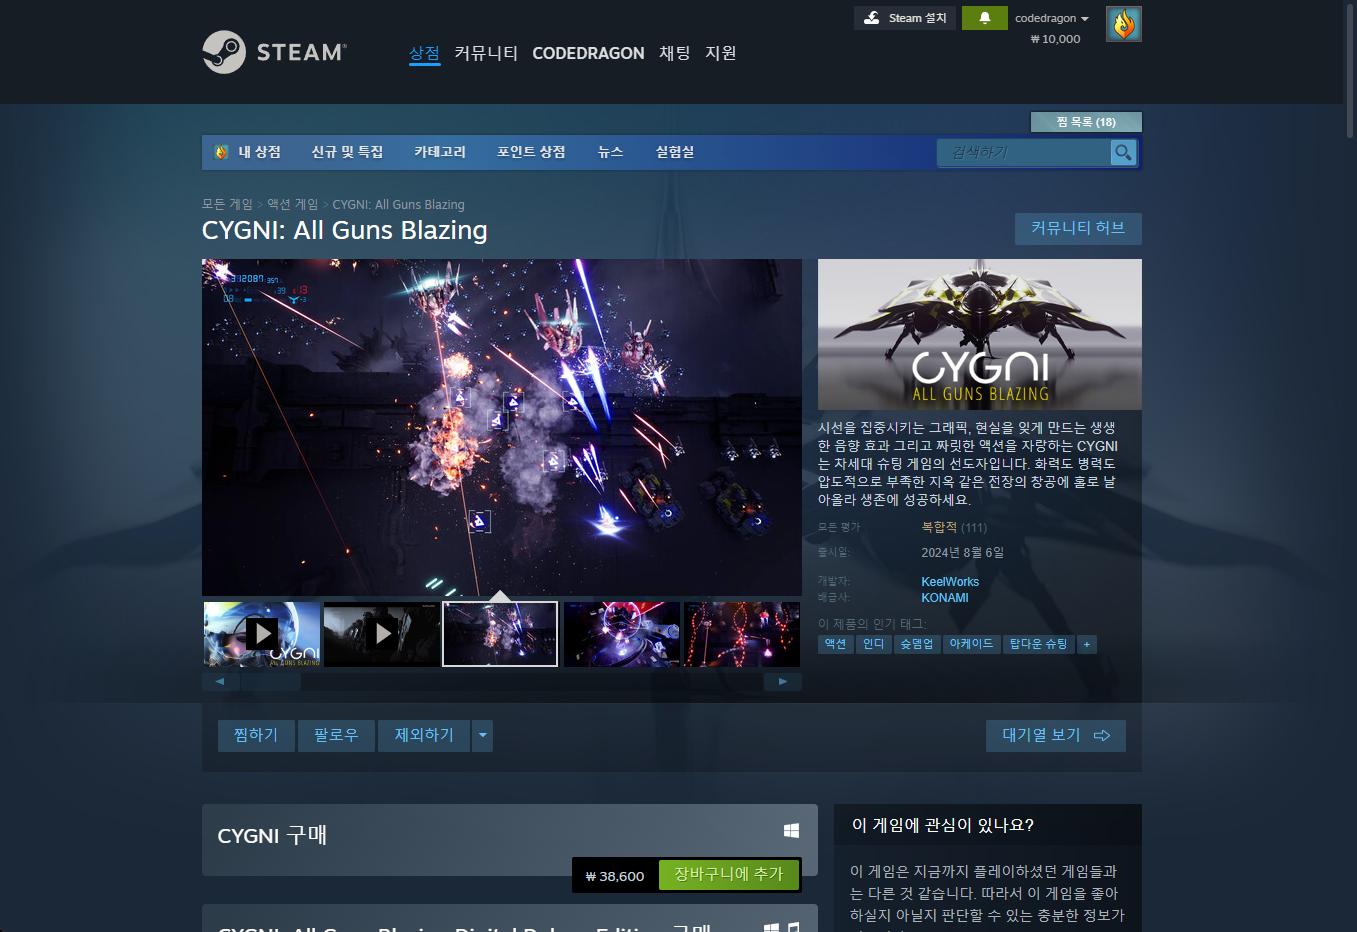This screenshot has width=1357, height=932.
Task: Click the Windows icon in CYGNI 구매
Action: coord(791,831)
